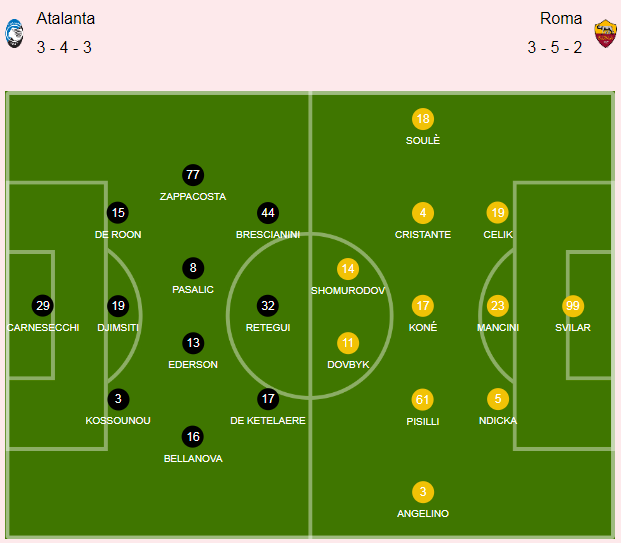Click Zappacosta's number 77 circle

coord(193,175)
